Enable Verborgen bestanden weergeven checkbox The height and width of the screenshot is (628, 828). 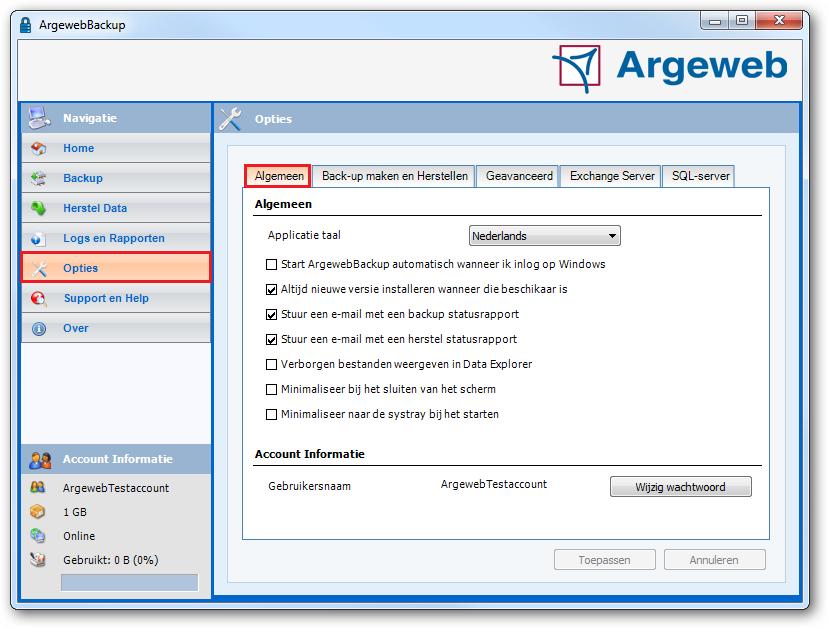[271, 364]
